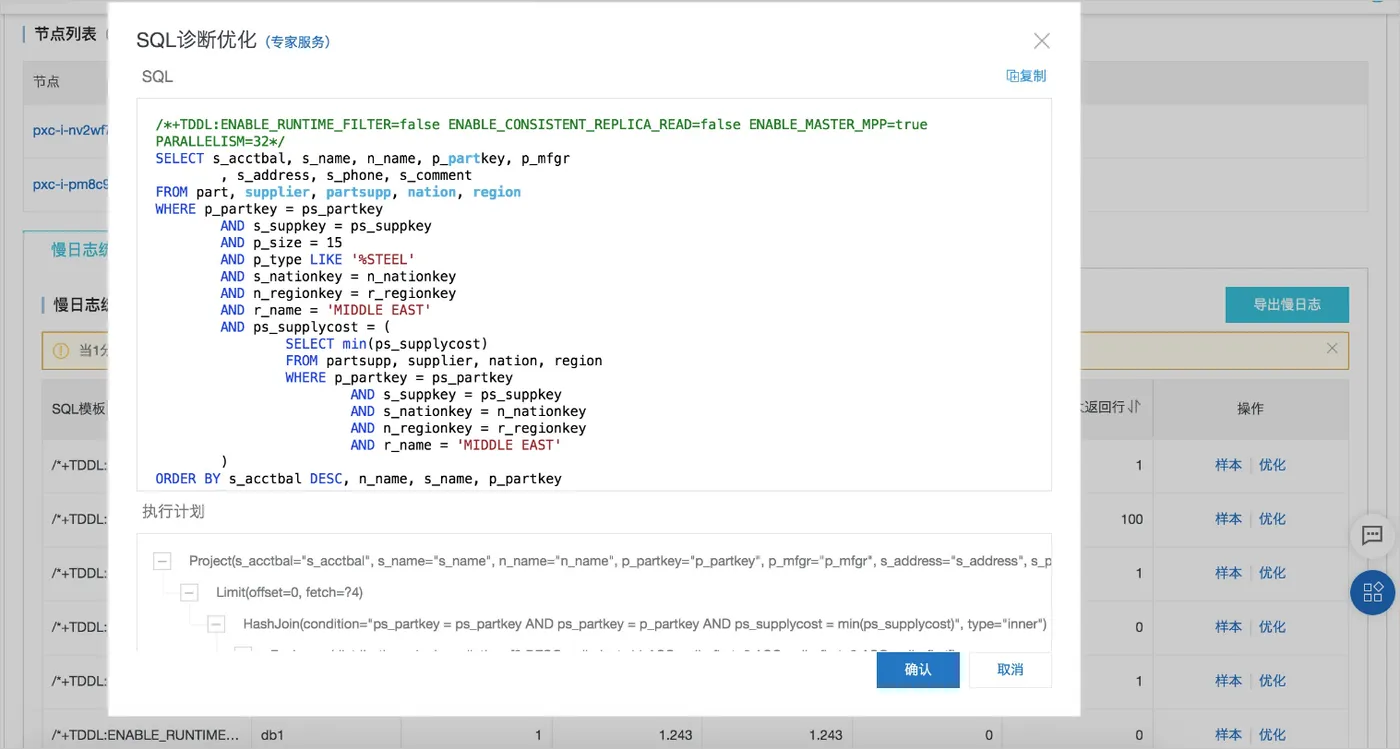This screenshot has height=749, width=1400.
Task: Click 样本 in the row returning 100
Action: point(1228,519)
